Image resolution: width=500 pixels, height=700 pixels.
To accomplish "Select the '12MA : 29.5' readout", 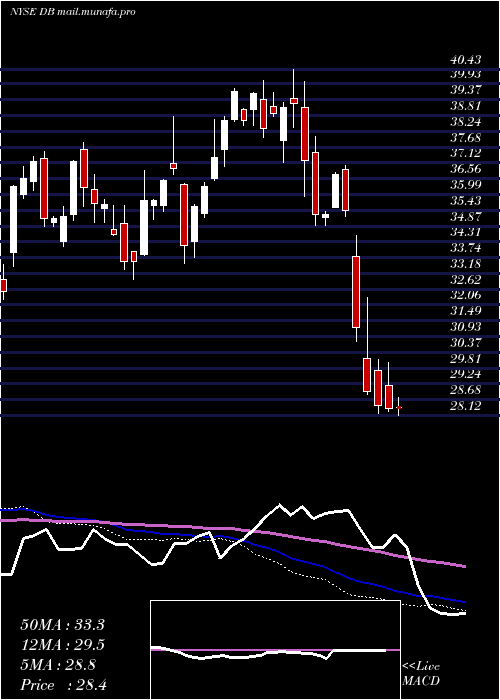I will click(62, 645).
